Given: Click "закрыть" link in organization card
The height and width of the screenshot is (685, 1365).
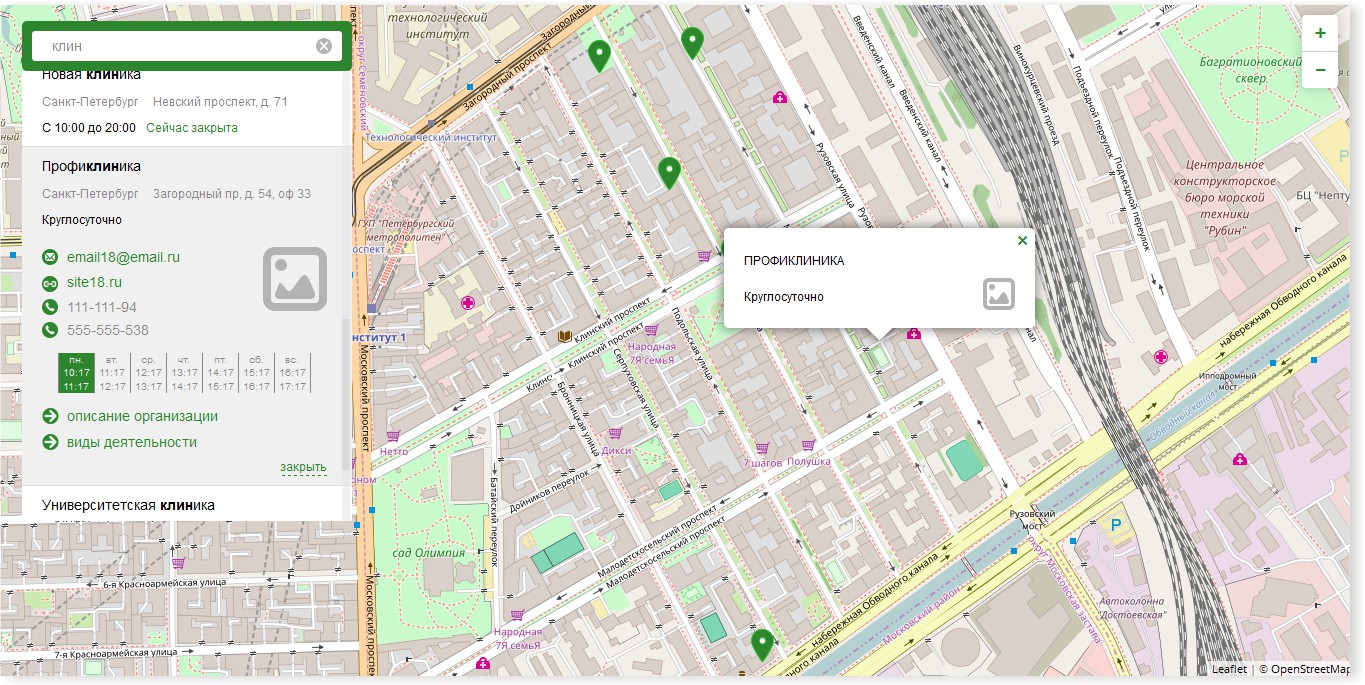Looking at the screenshot, I should [x=303, y=467].
